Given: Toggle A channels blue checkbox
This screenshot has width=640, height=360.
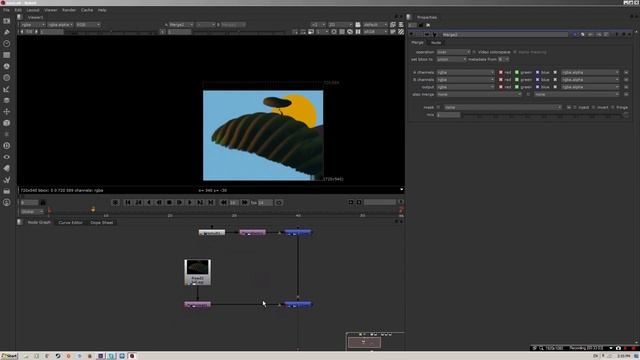Looking at the screenshot, I should pos(538,72).
